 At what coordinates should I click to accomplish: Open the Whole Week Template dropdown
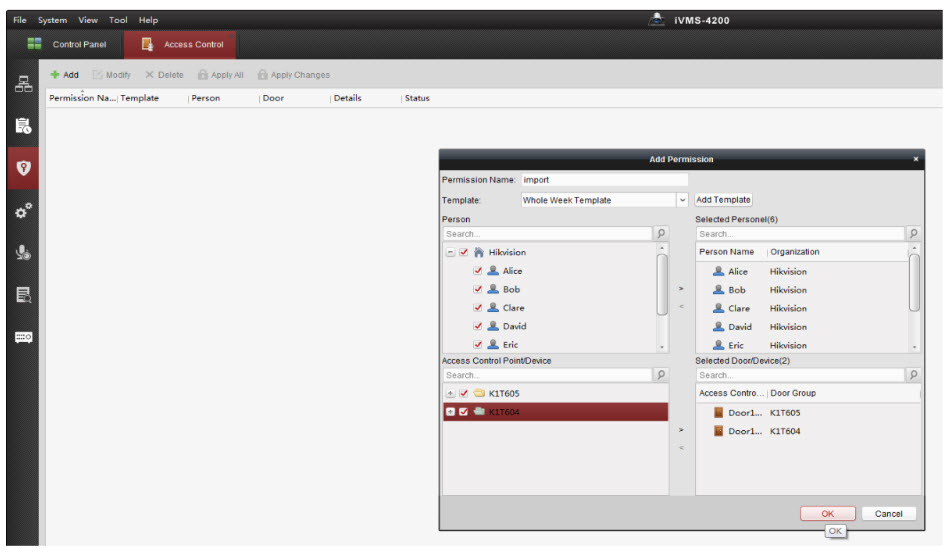click(x=683, y=200)
